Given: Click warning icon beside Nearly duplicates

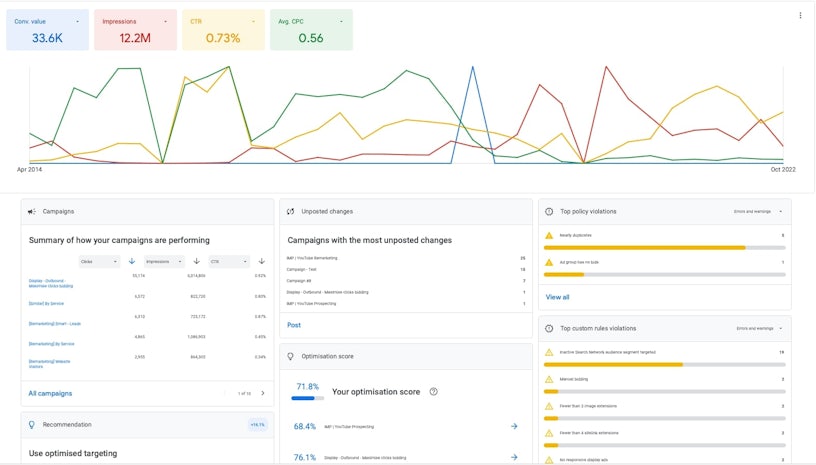Looking at the screenshot, I should (548, 235).
